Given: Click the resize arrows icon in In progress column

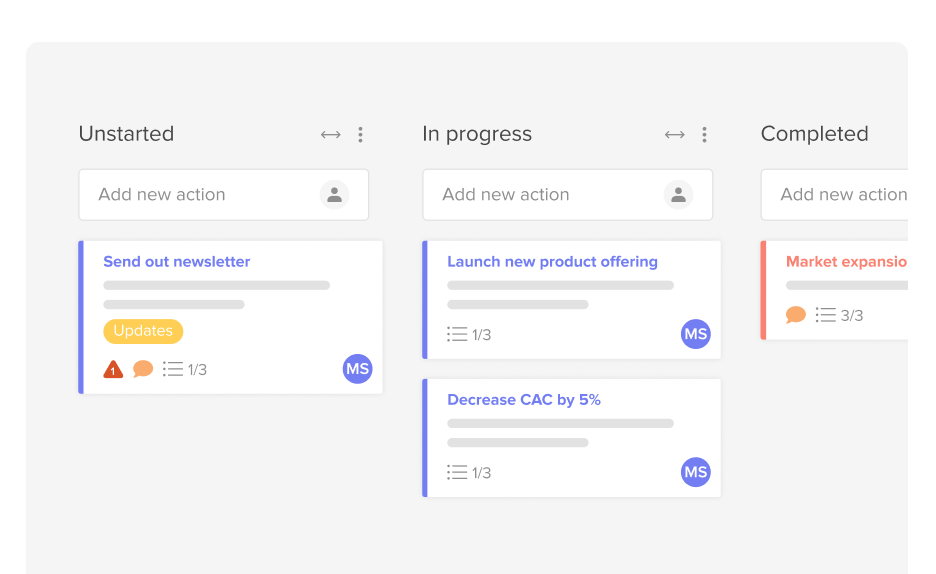Looking at the screenshot, I should (675, 135).
